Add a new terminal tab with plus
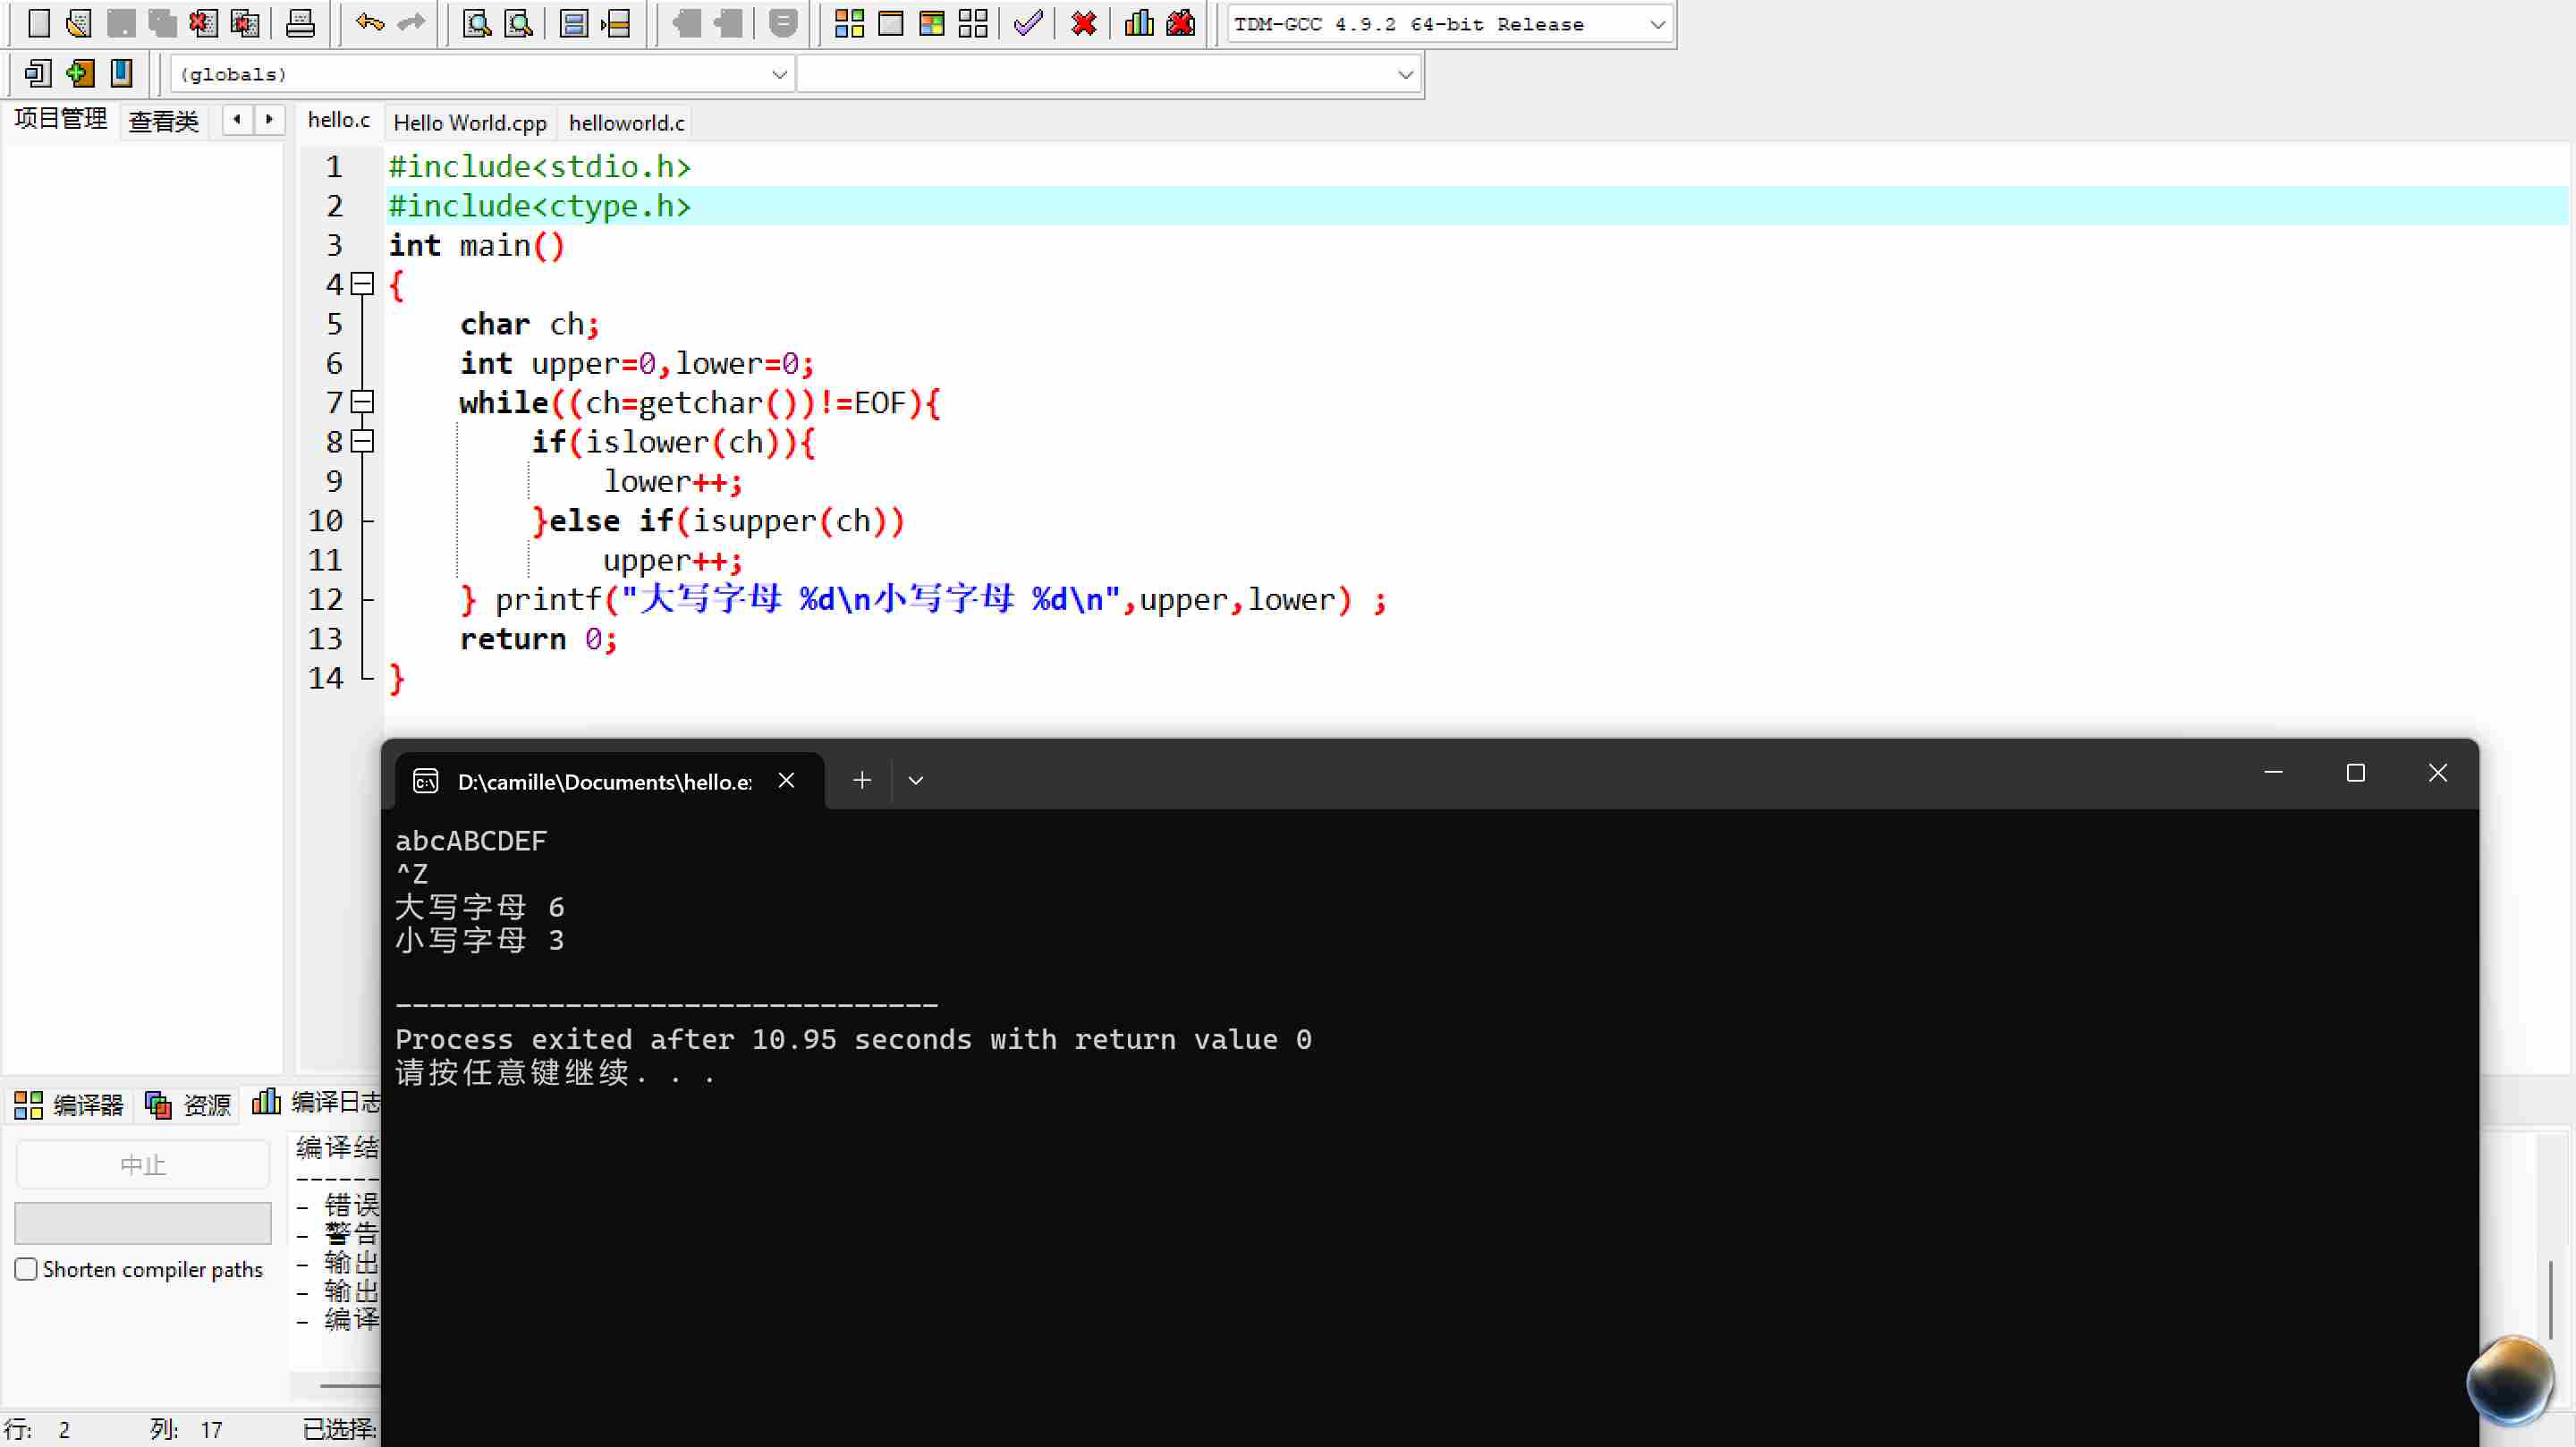 point(861,780)
